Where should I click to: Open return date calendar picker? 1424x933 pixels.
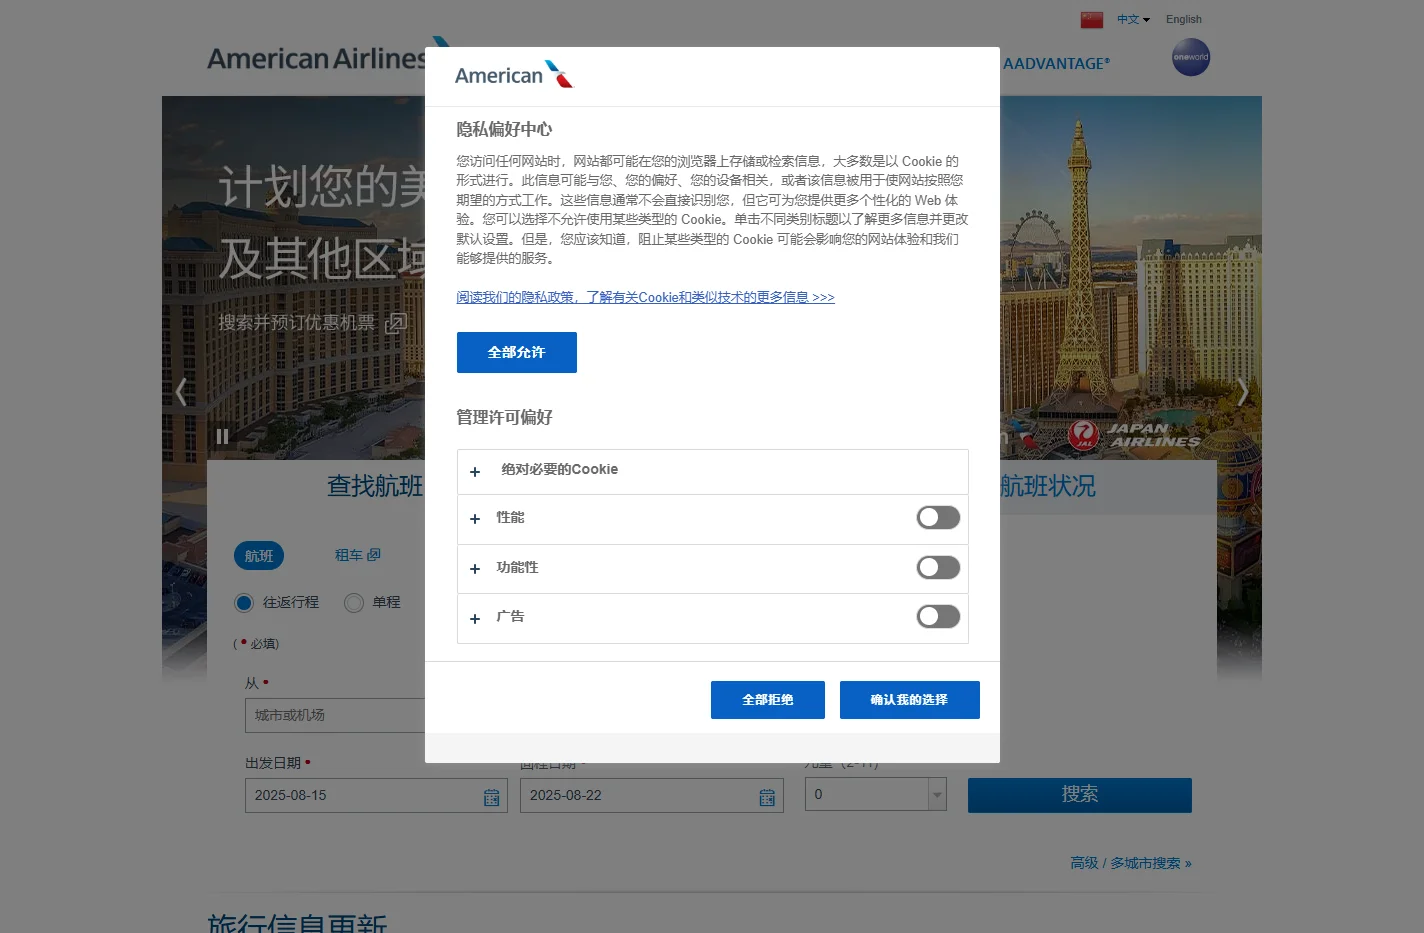767,797
